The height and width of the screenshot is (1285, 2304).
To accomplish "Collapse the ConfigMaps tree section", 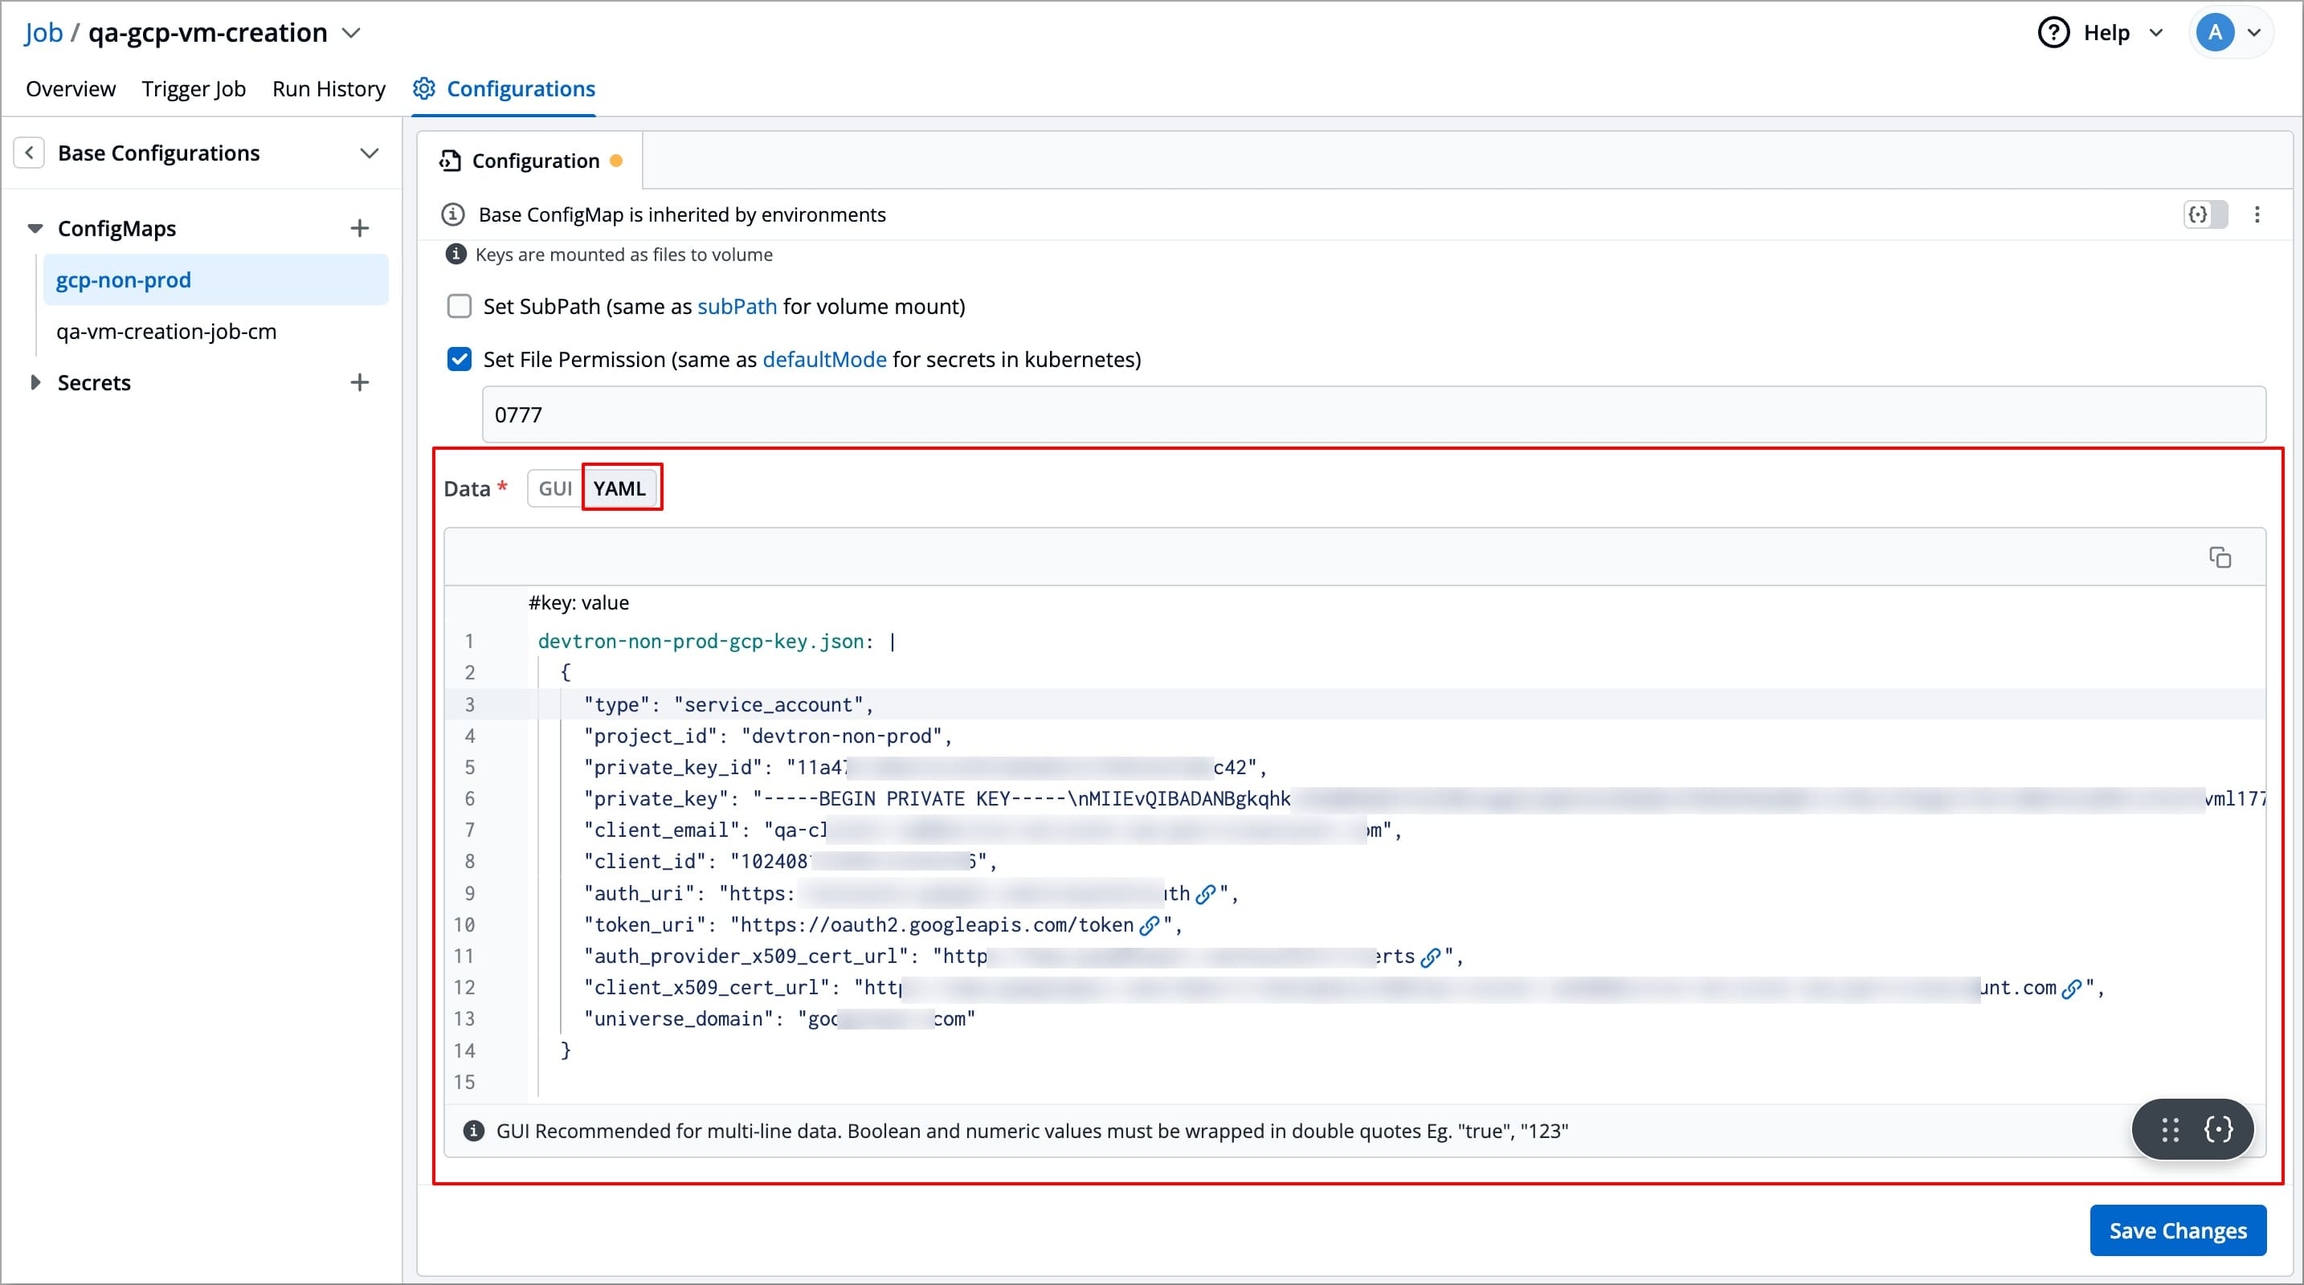I will pos(35,229).
